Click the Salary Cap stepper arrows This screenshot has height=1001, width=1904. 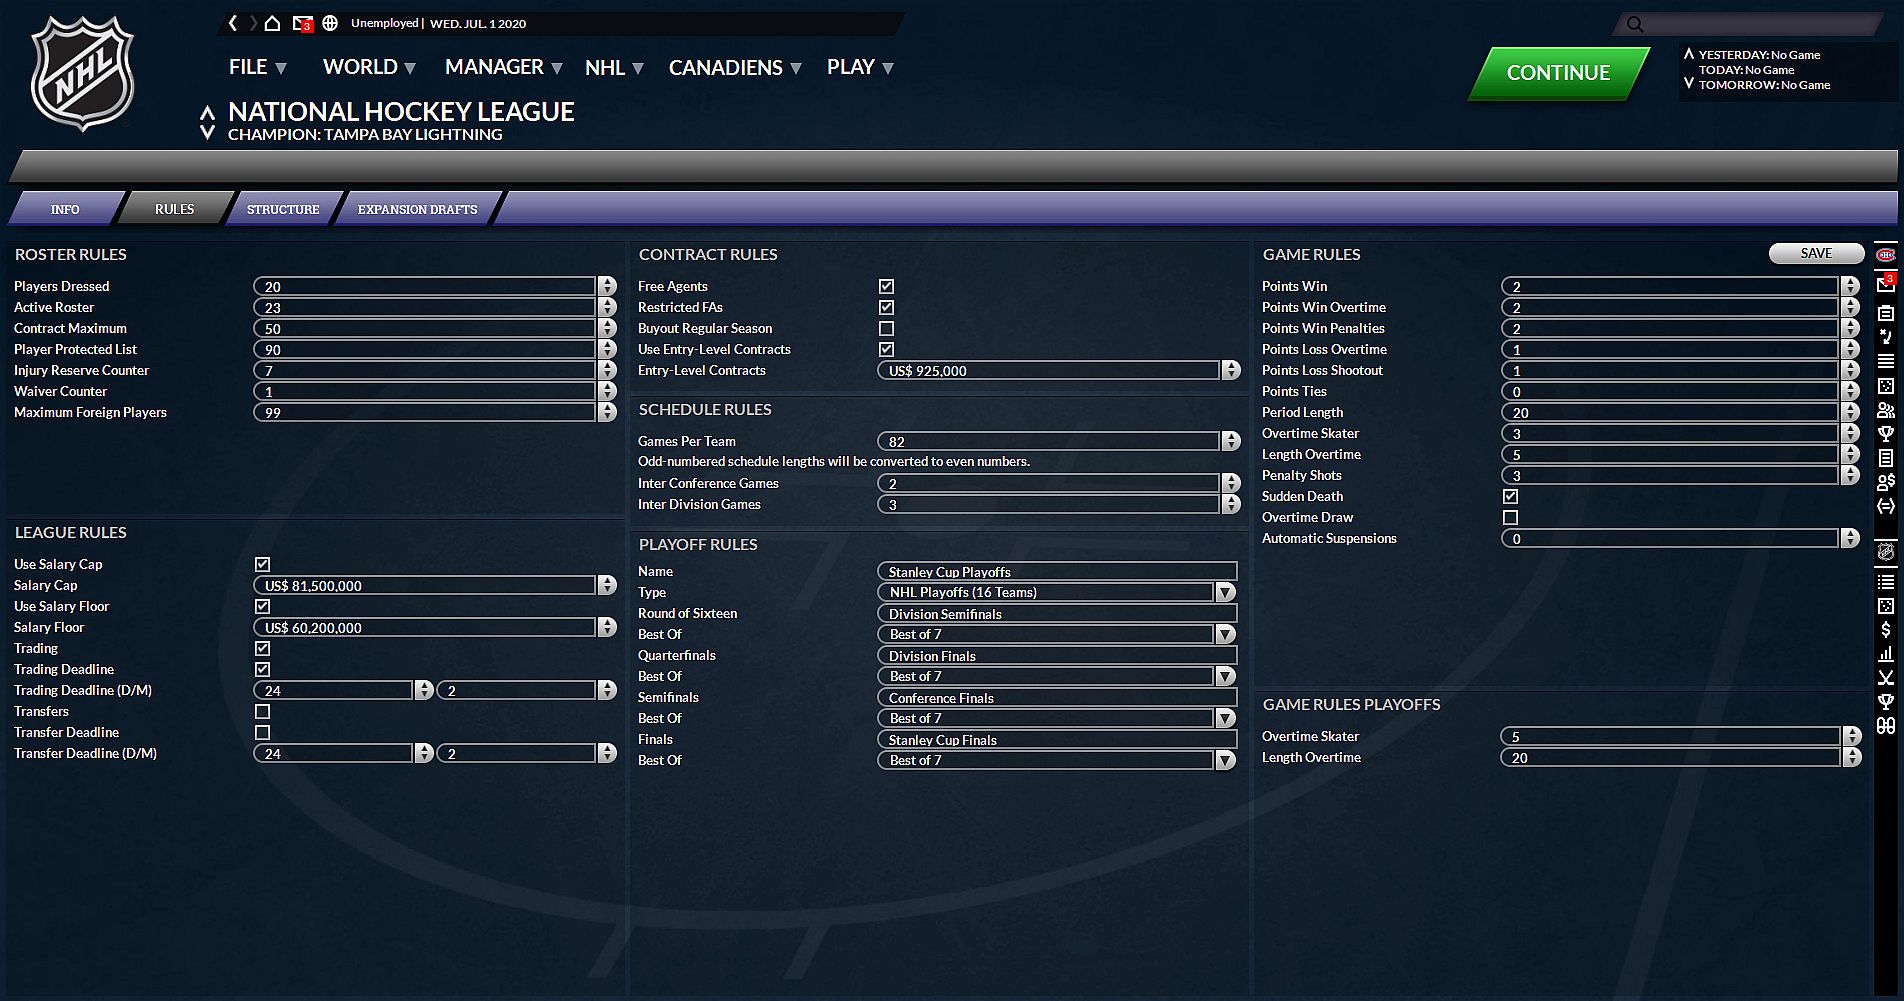607,585
